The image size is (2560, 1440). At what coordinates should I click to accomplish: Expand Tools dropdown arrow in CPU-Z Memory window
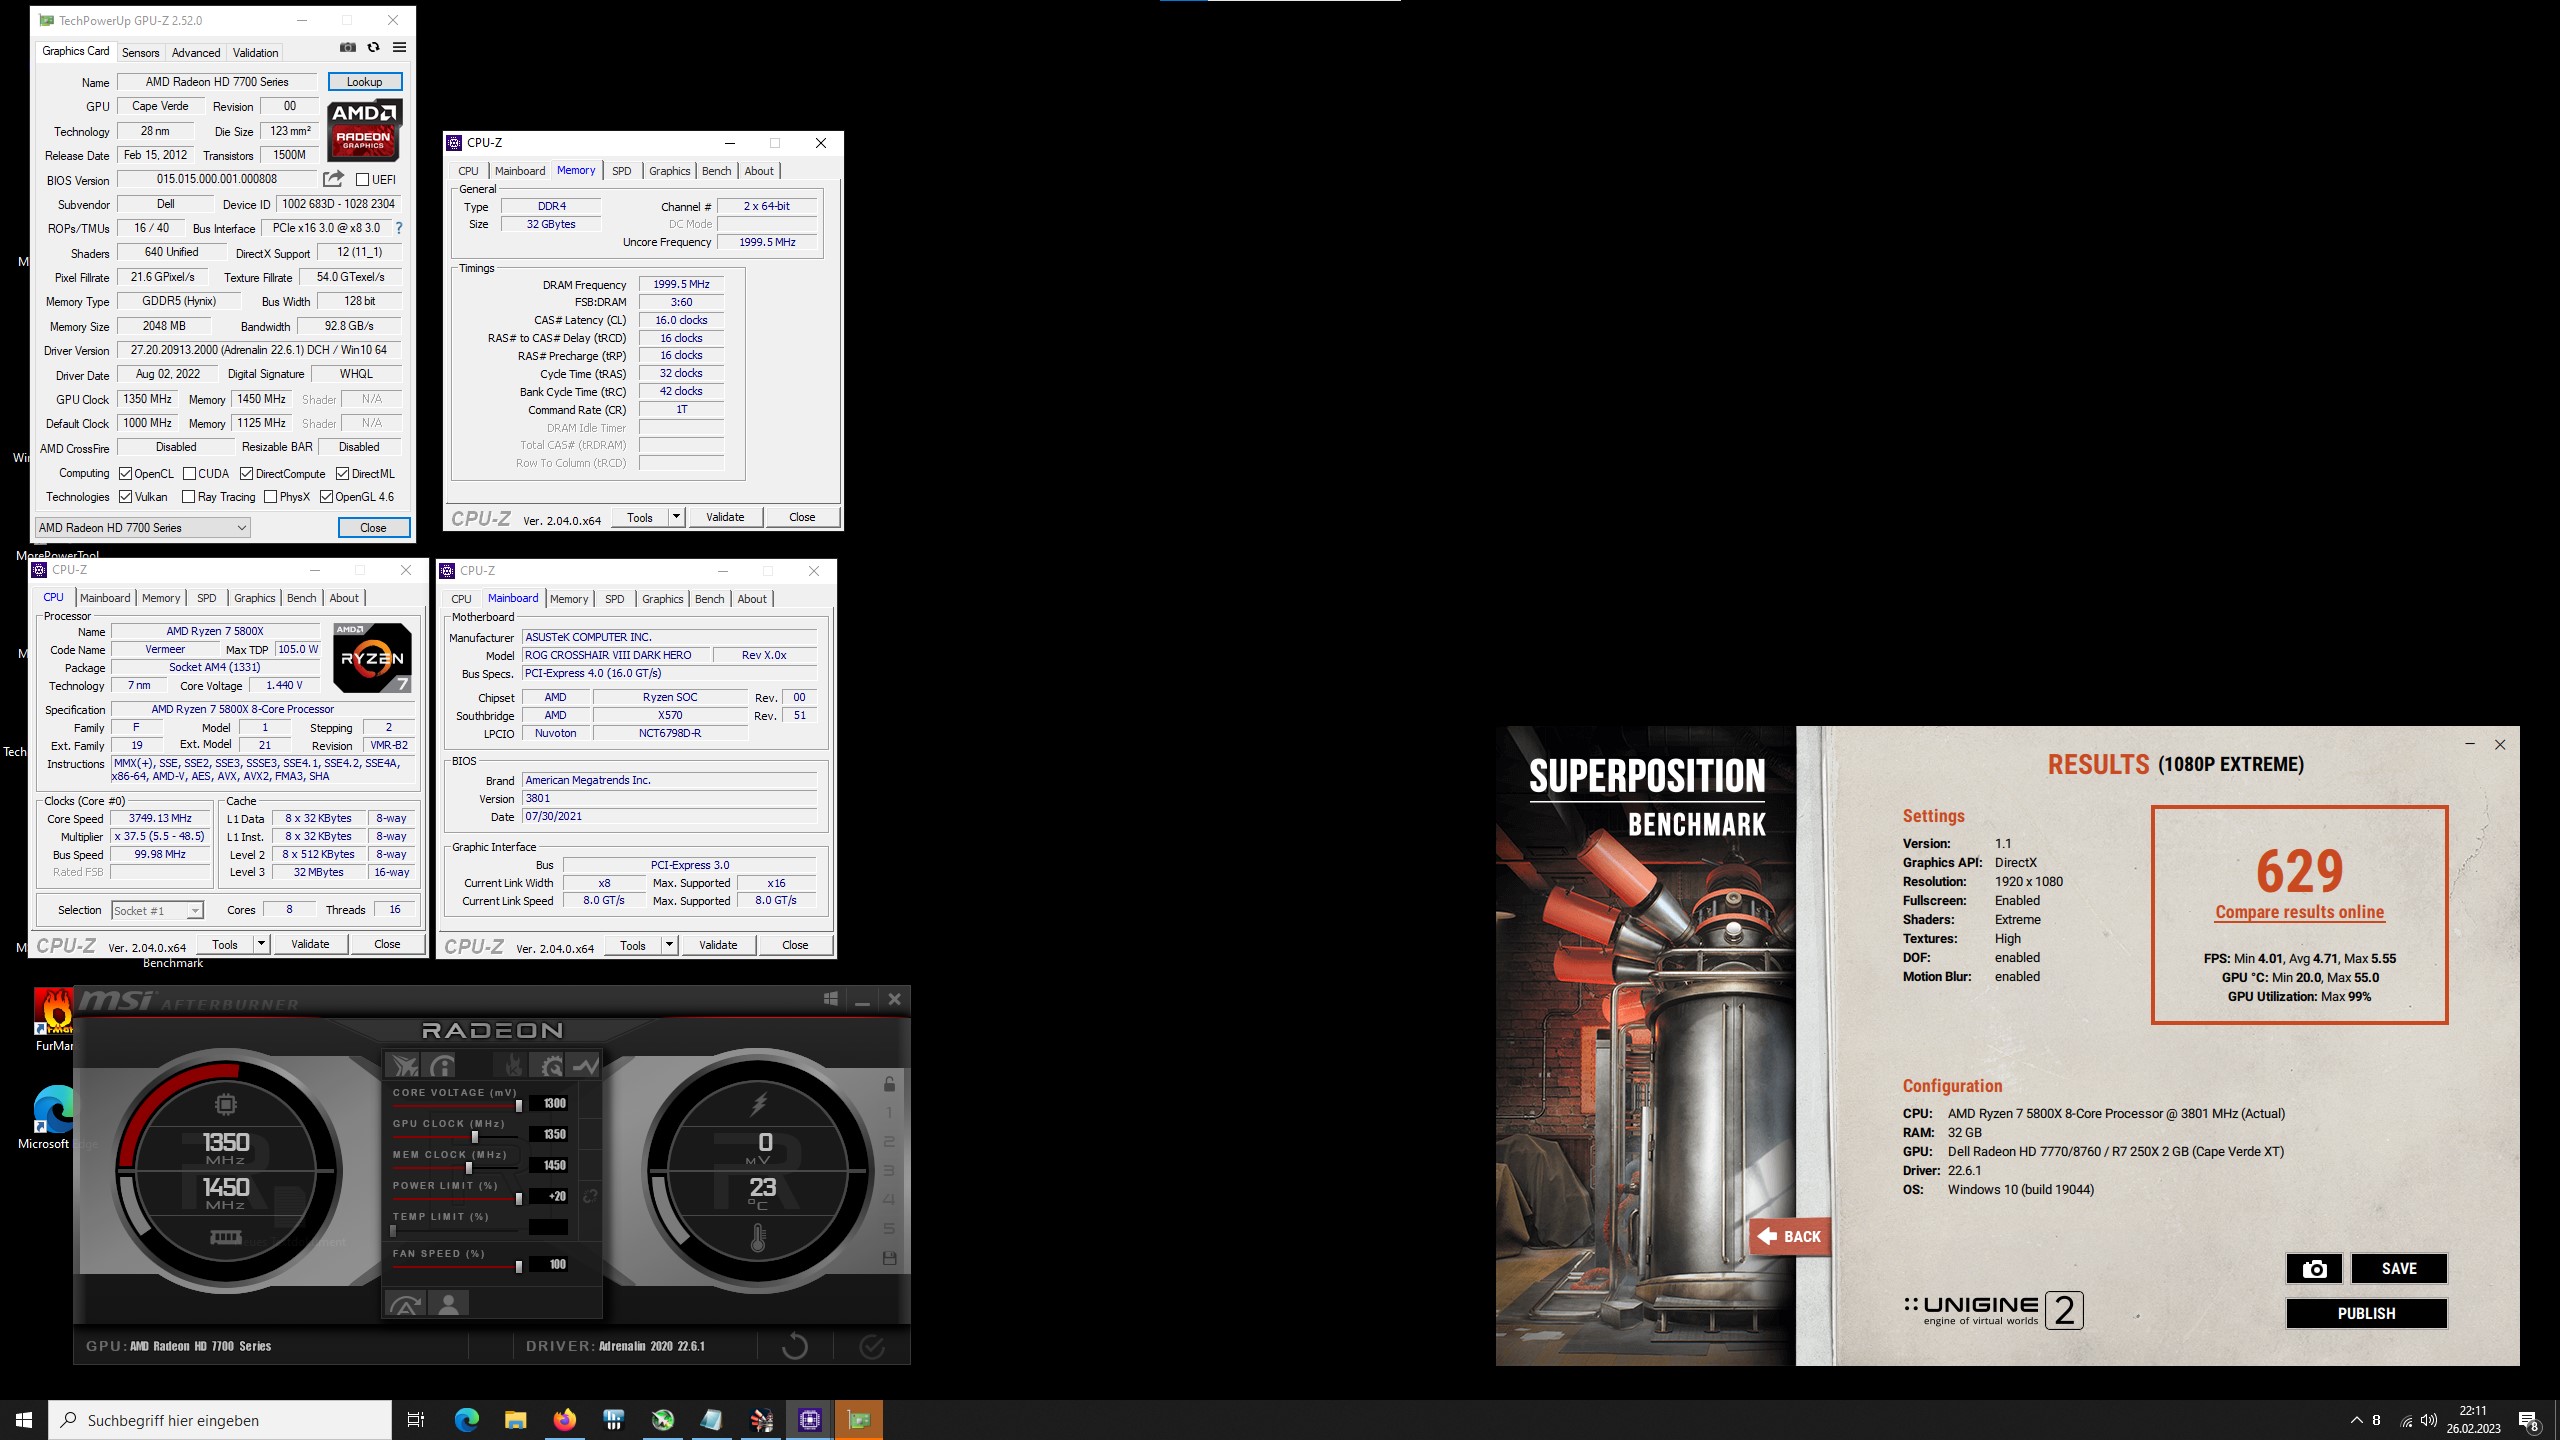pos(676,517)
